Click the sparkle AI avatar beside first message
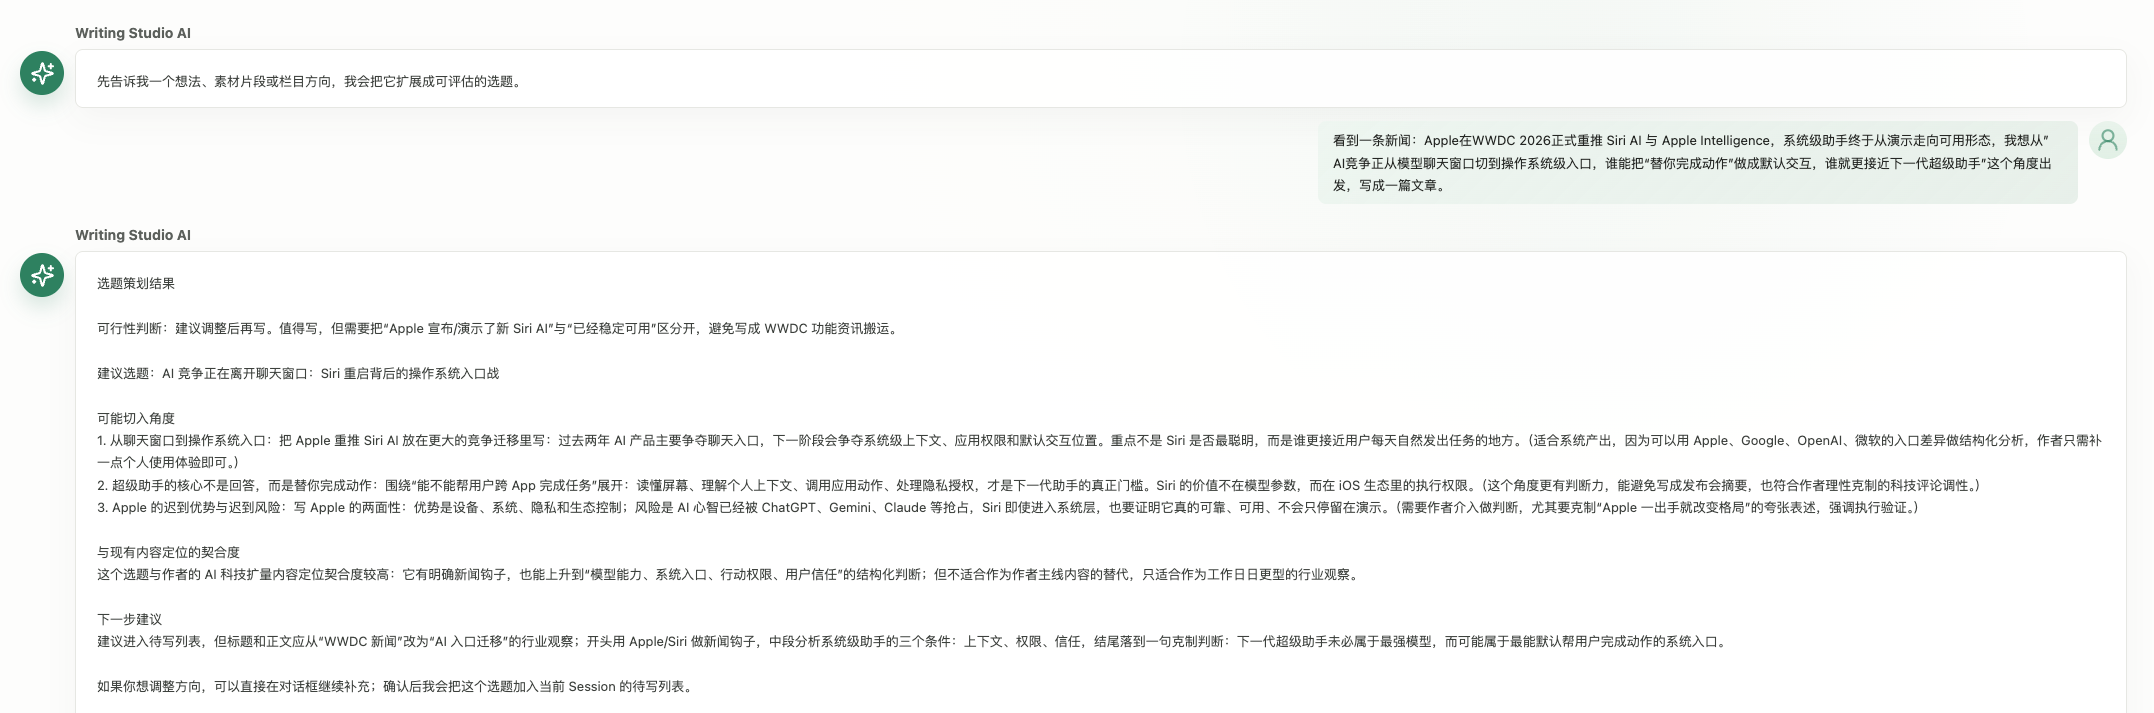Screen dimensions: 2154x713 (x=42, y=73)
